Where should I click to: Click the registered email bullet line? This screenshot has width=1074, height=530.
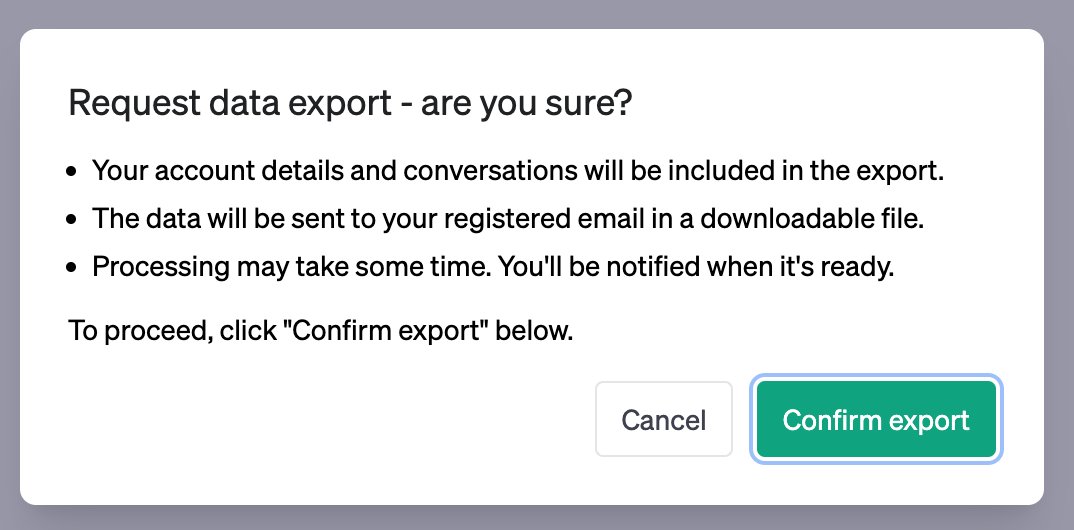(508, 219)
